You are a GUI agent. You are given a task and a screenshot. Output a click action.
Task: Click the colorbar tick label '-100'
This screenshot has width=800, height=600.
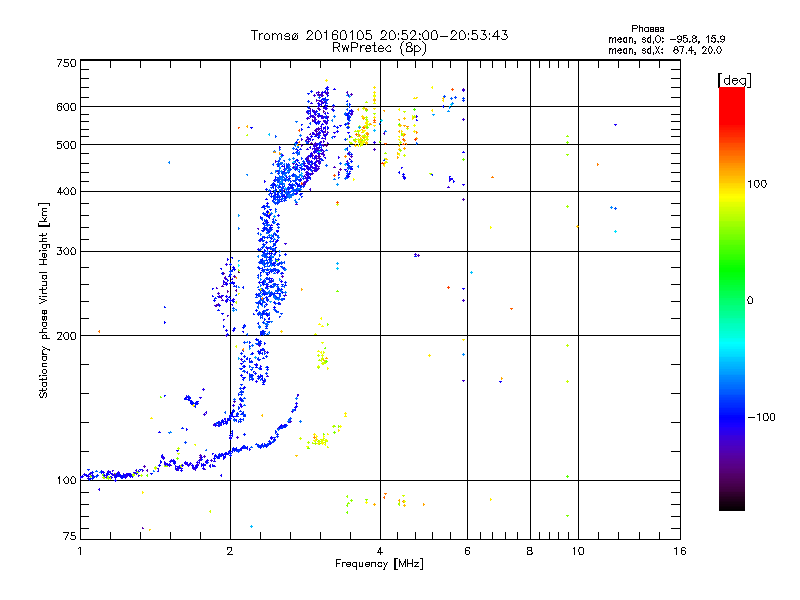[x=761, y=417]
